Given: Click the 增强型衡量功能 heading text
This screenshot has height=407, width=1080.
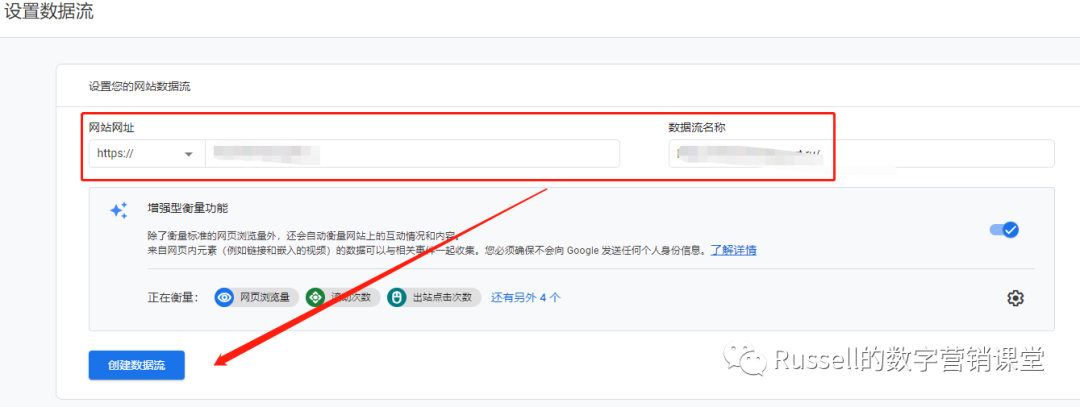Looking at the screenshot, I should 188,208.
